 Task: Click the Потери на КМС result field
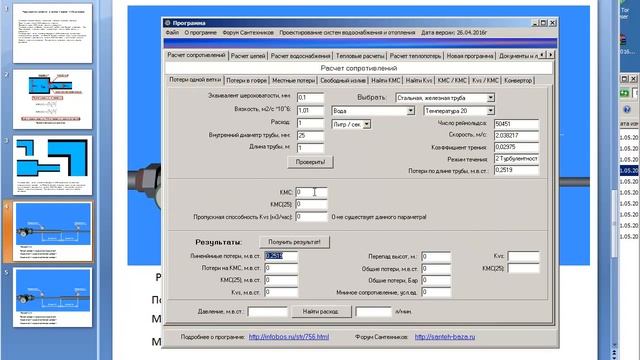click(x=281, y=269)
